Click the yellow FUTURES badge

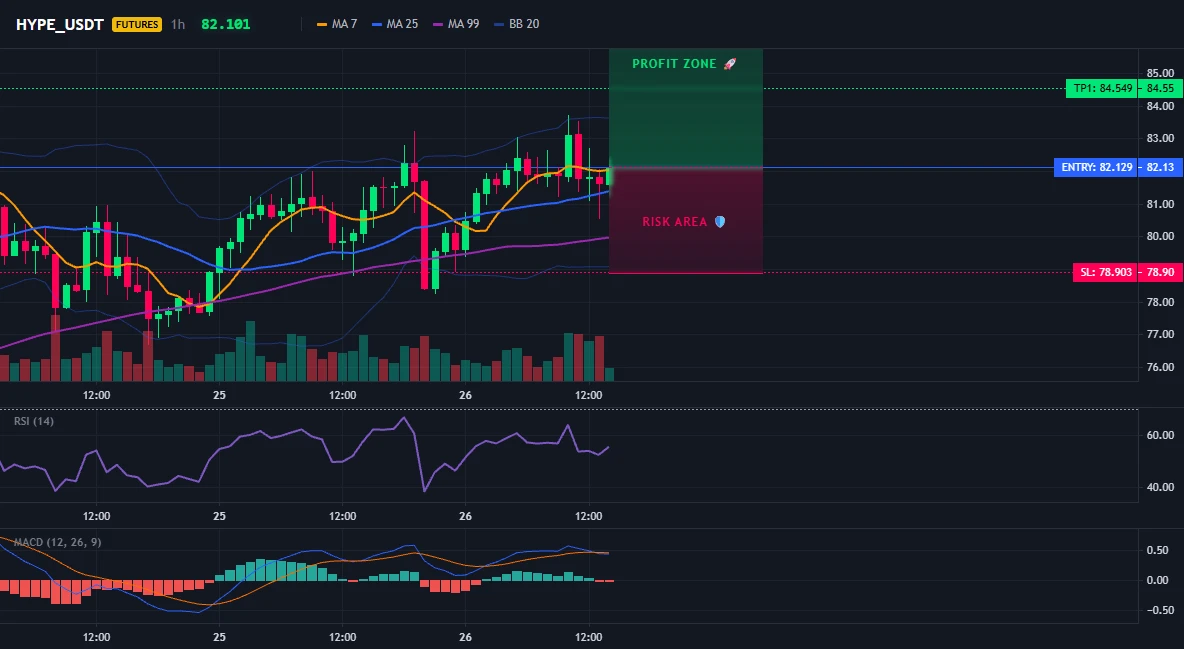pyautogui.click(x=137, y=24)
